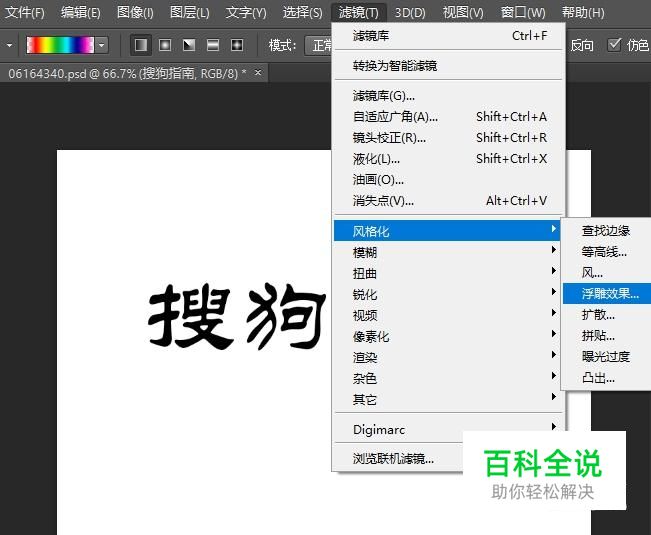Select the diamond gradient icon
Screen dimensions: 651x535
click(237, 45)
